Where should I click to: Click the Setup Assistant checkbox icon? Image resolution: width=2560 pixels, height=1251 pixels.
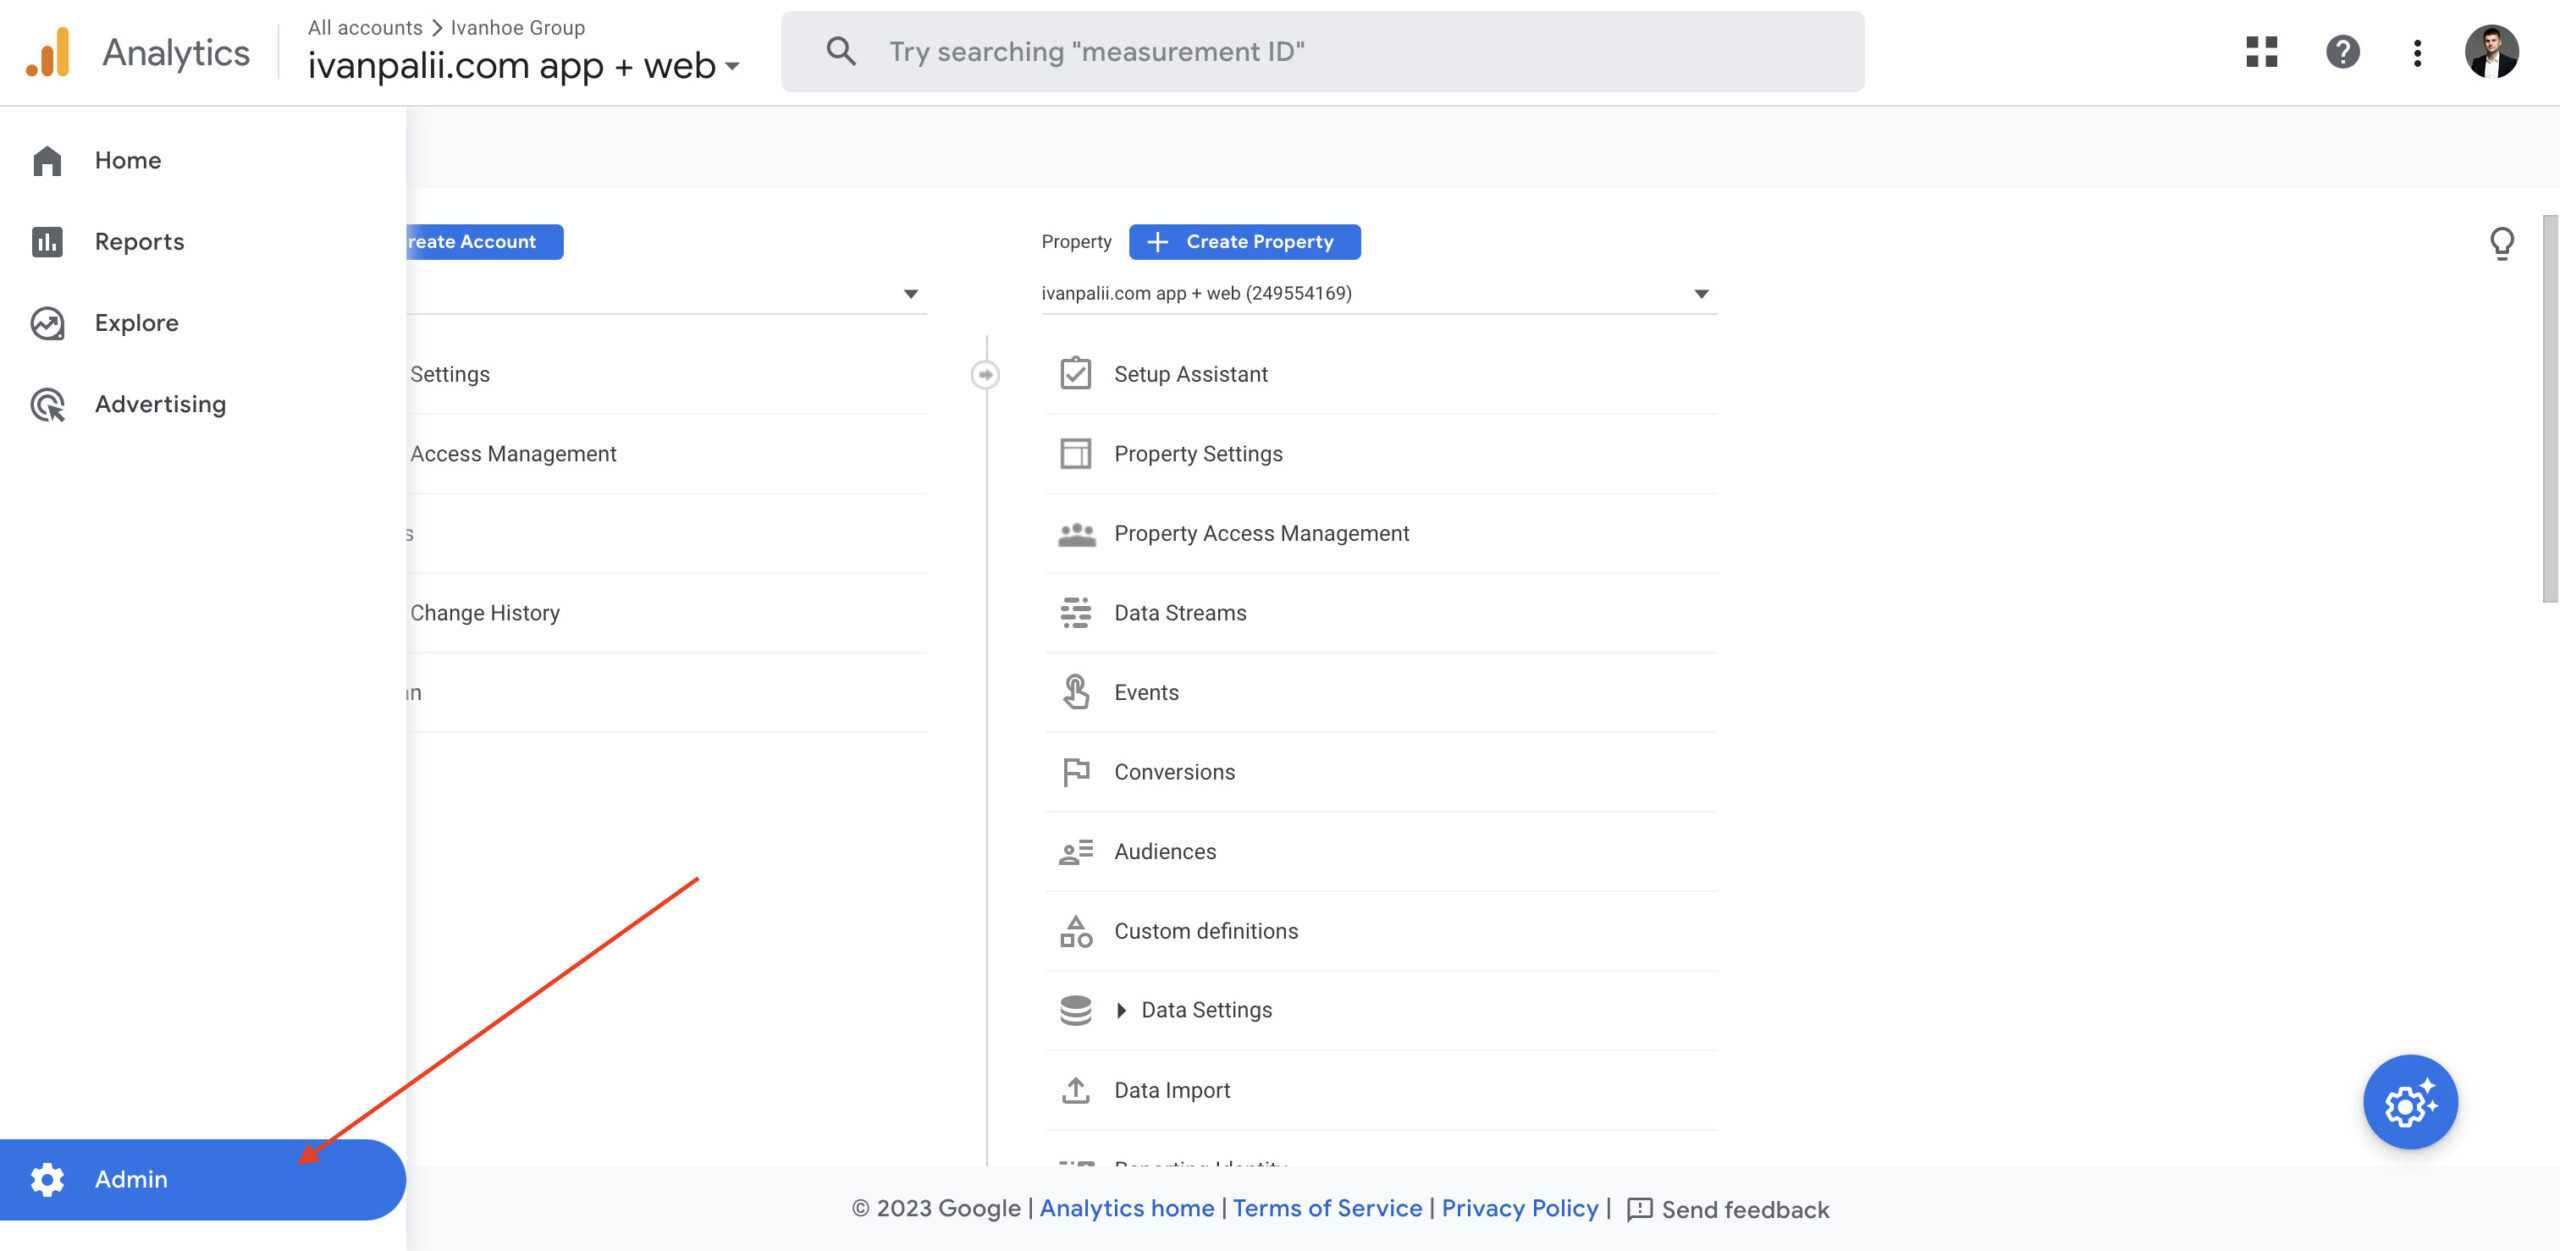point(1075,374)
